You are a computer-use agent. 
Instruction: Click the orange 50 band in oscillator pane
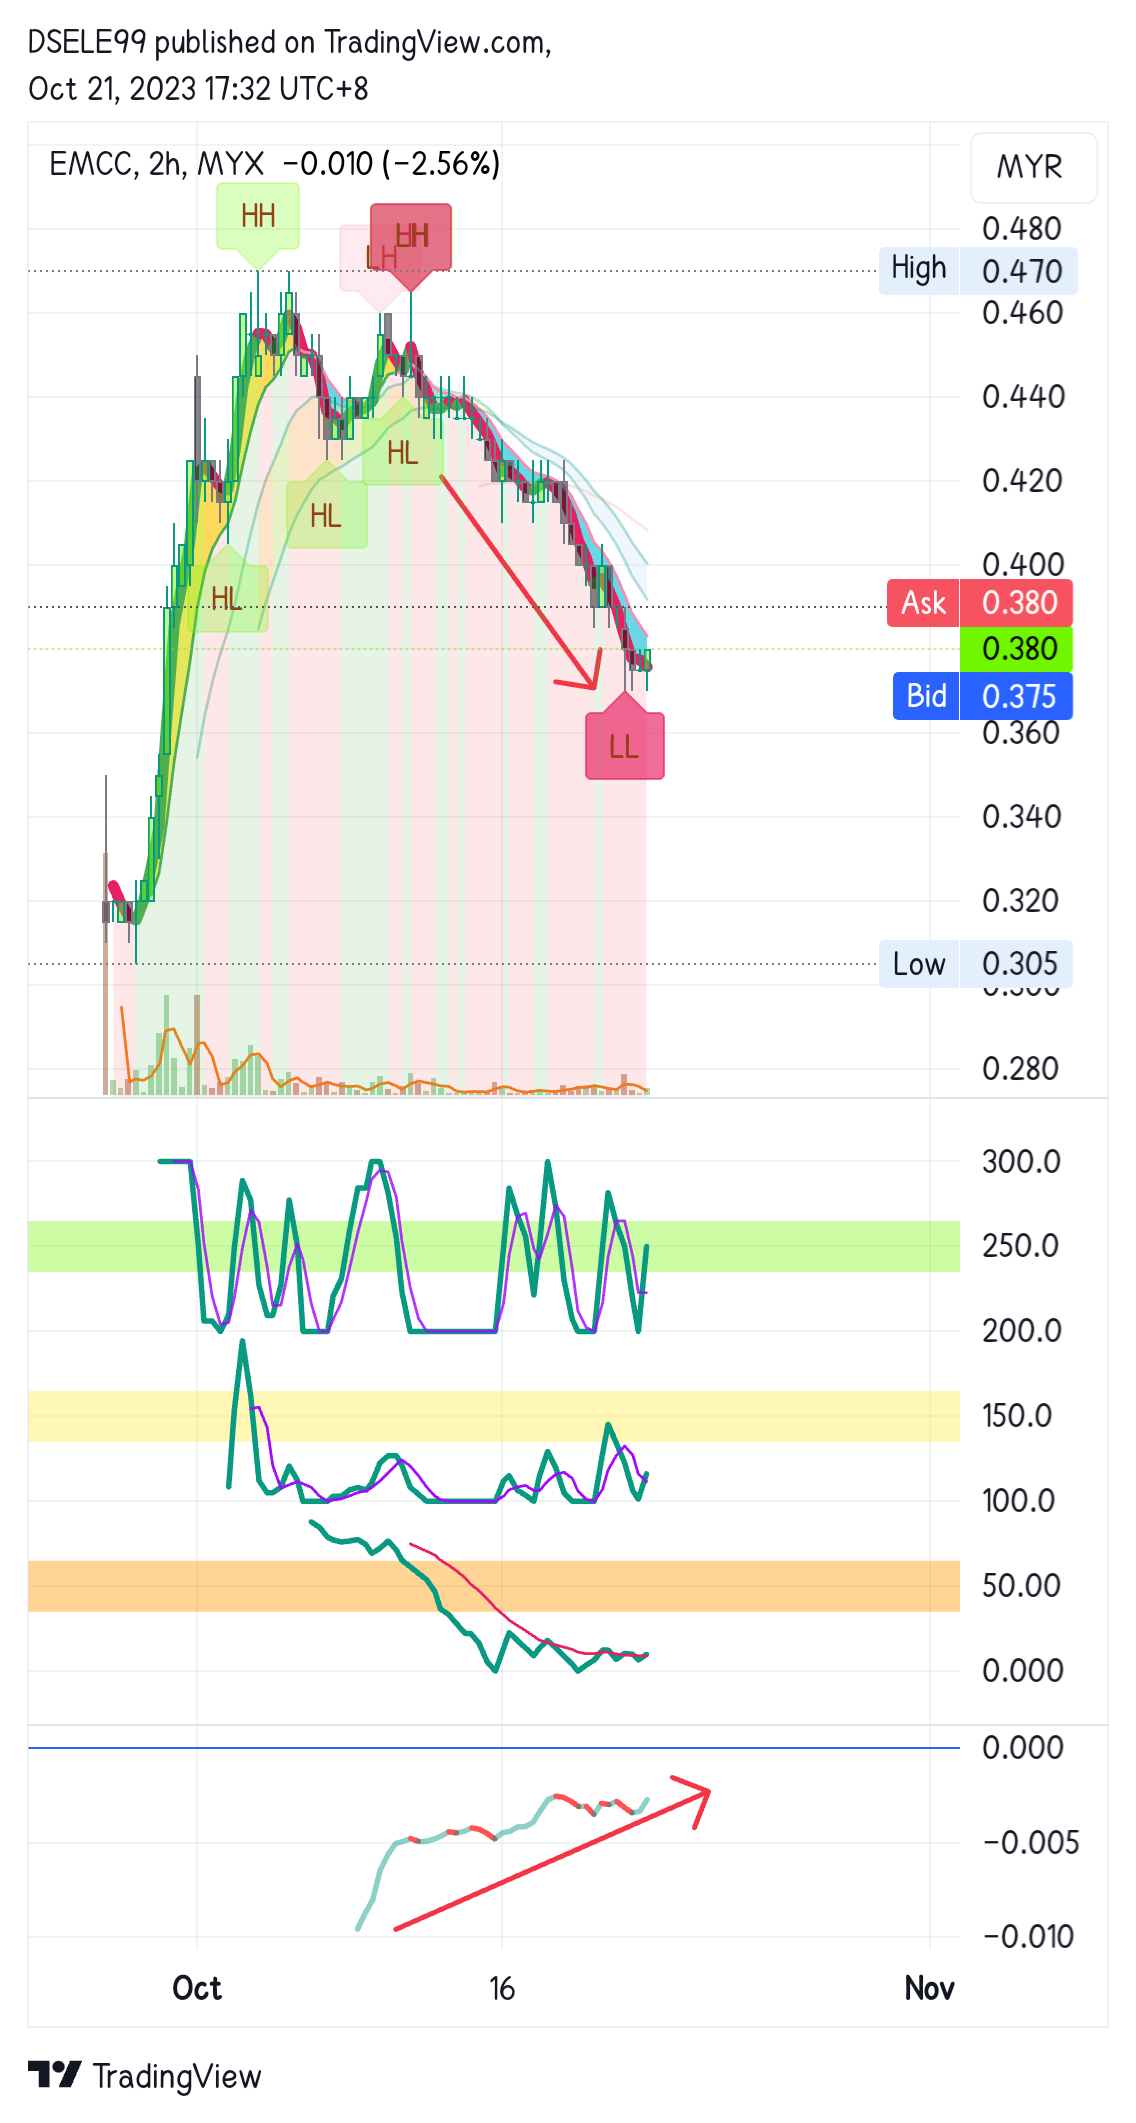point(494,1586)
